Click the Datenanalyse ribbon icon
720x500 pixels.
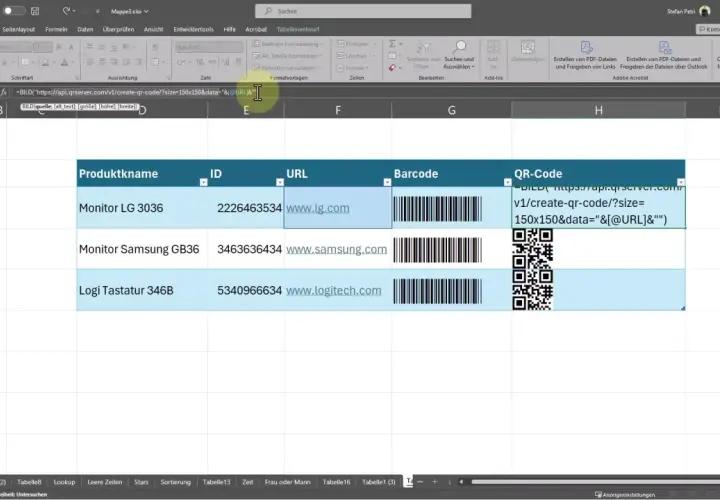(528, 51)
